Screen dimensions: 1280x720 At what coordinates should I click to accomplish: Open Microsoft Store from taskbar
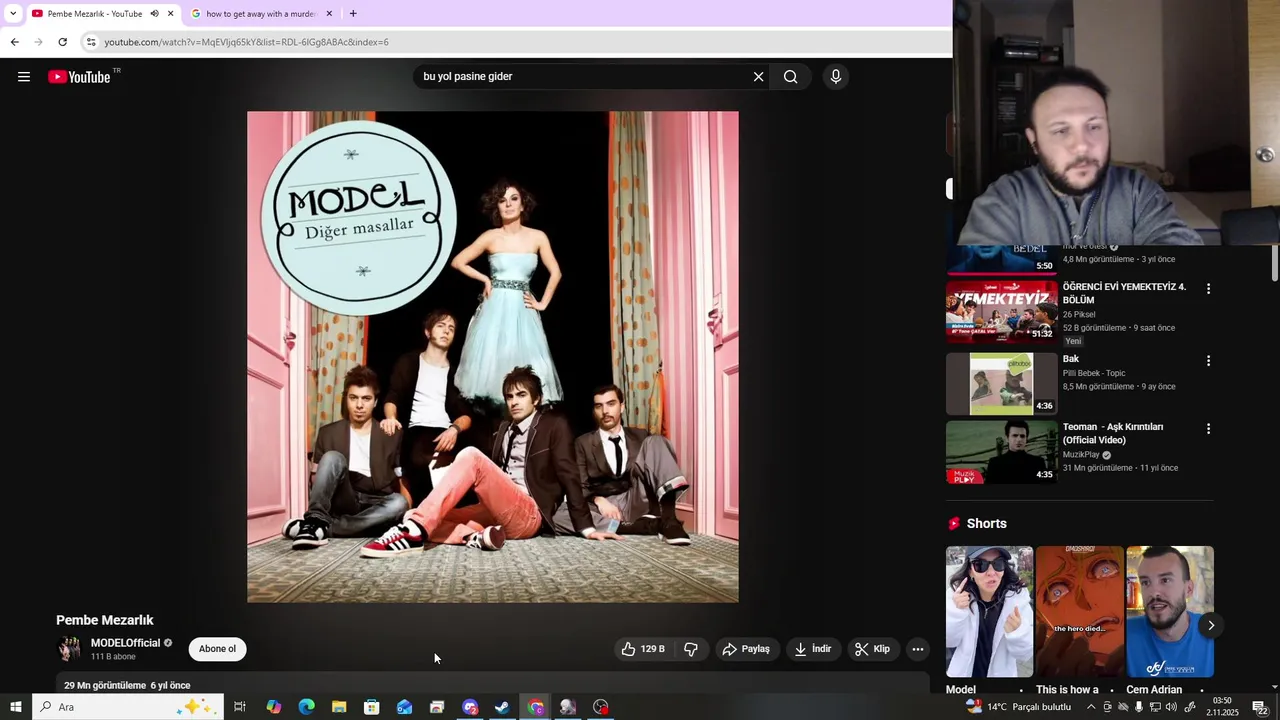[371, 707]
